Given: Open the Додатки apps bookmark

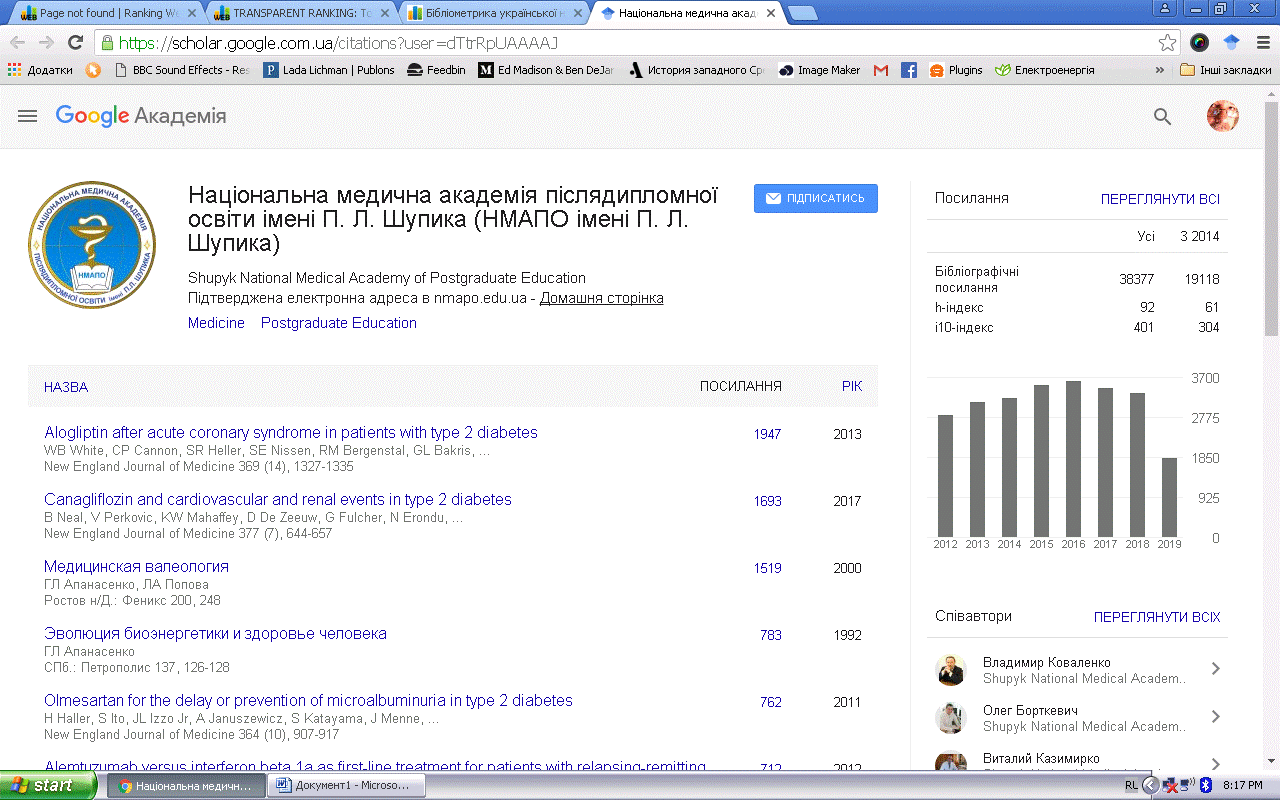Looking at the screenshot, I should 40,70.
